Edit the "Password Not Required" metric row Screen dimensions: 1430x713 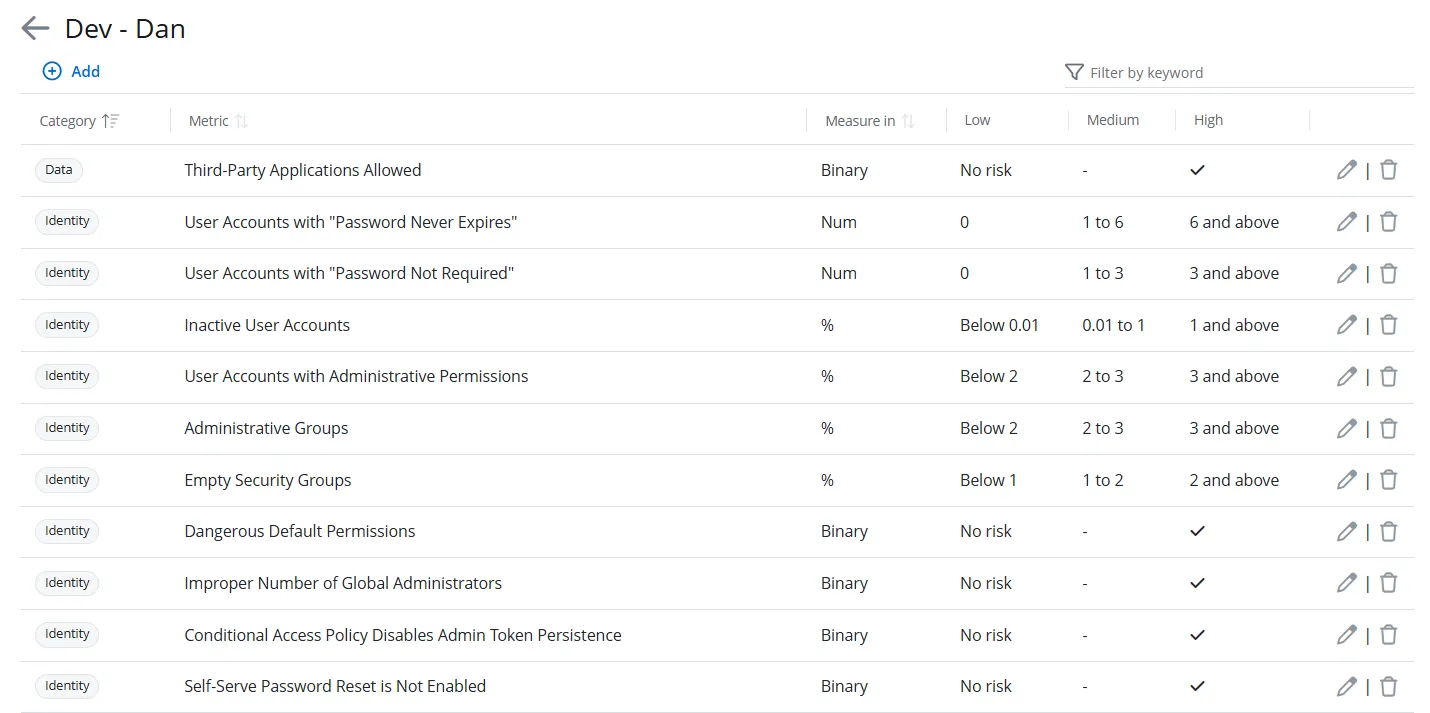click(x=1347, y=273)
